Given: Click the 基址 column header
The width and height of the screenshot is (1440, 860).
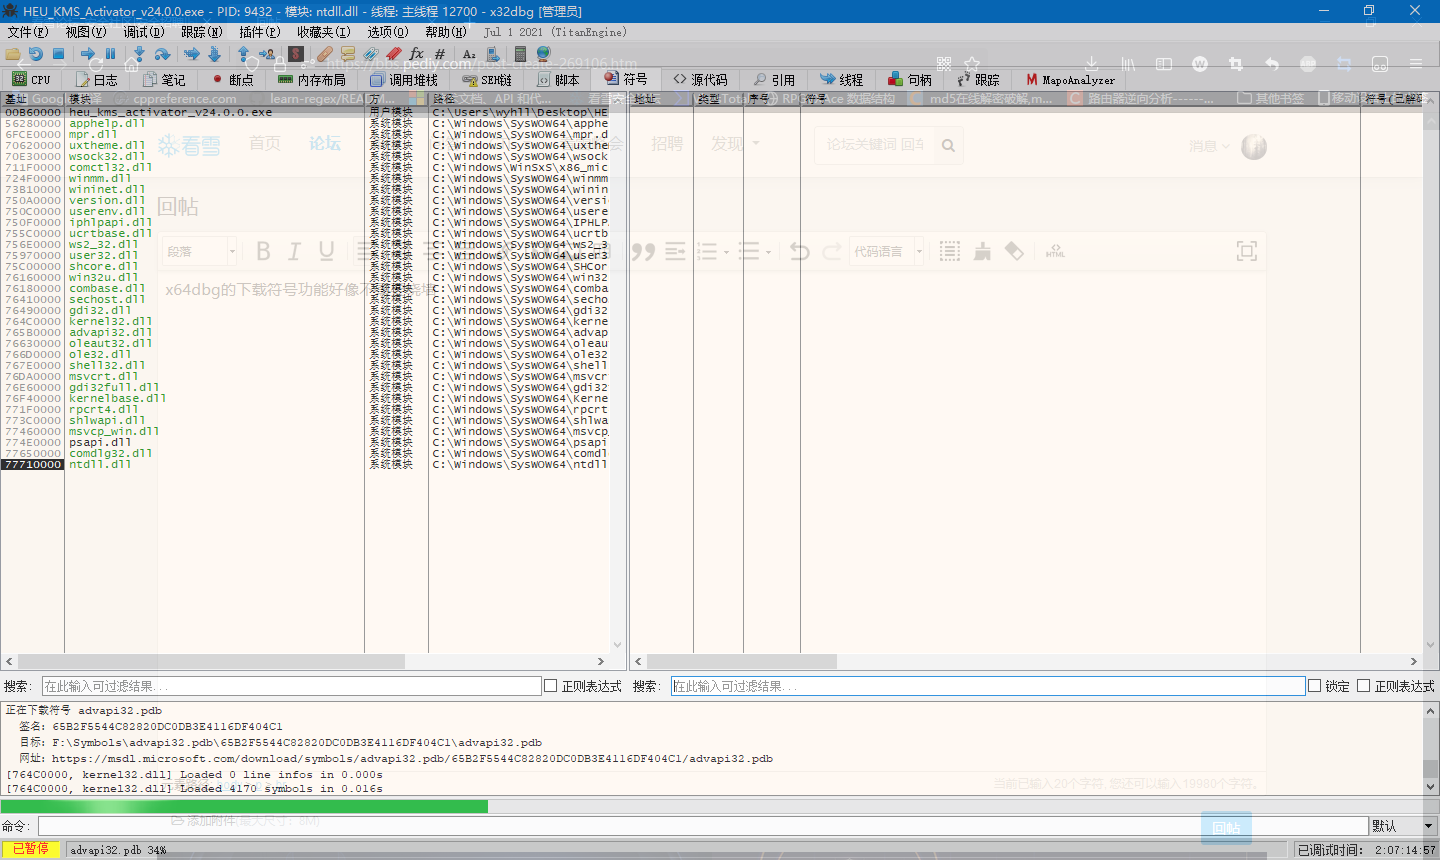Looking at the screenshot, I should tap(33, 99).
